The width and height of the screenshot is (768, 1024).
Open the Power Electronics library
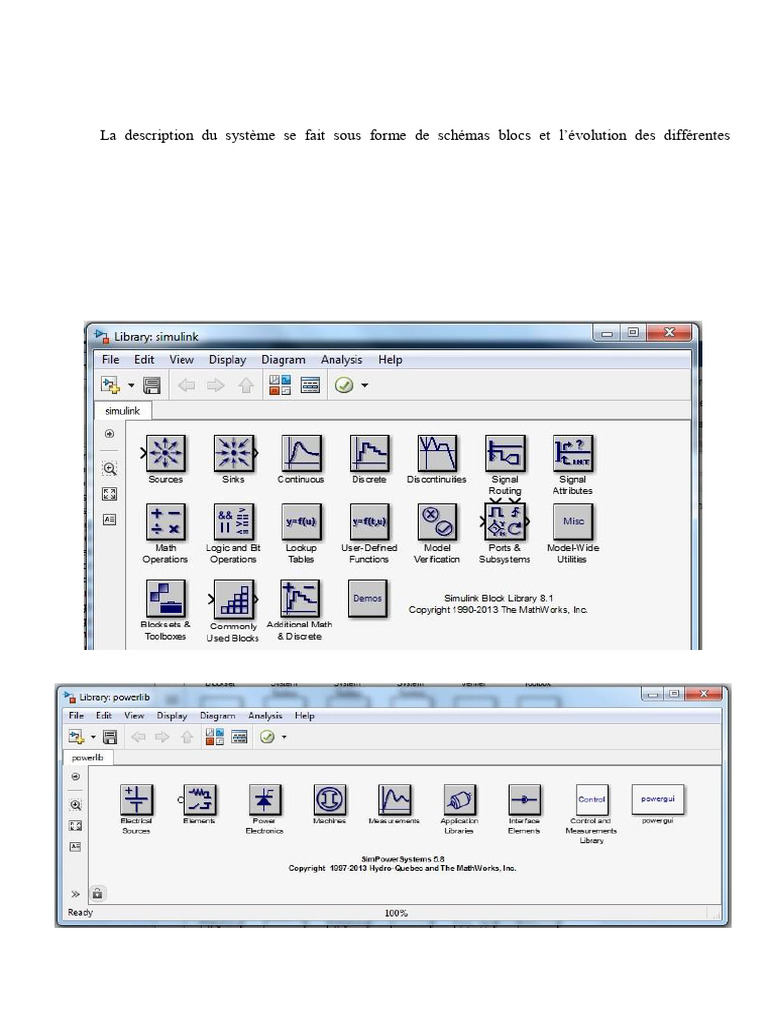(x=264, y=799)
